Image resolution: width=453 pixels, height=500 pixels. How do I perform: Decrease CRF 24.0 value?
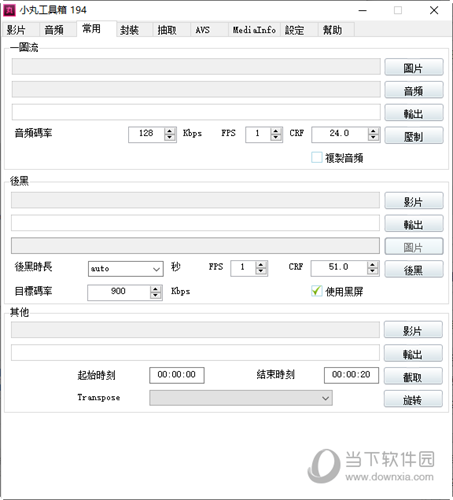(x=373, y=138)
